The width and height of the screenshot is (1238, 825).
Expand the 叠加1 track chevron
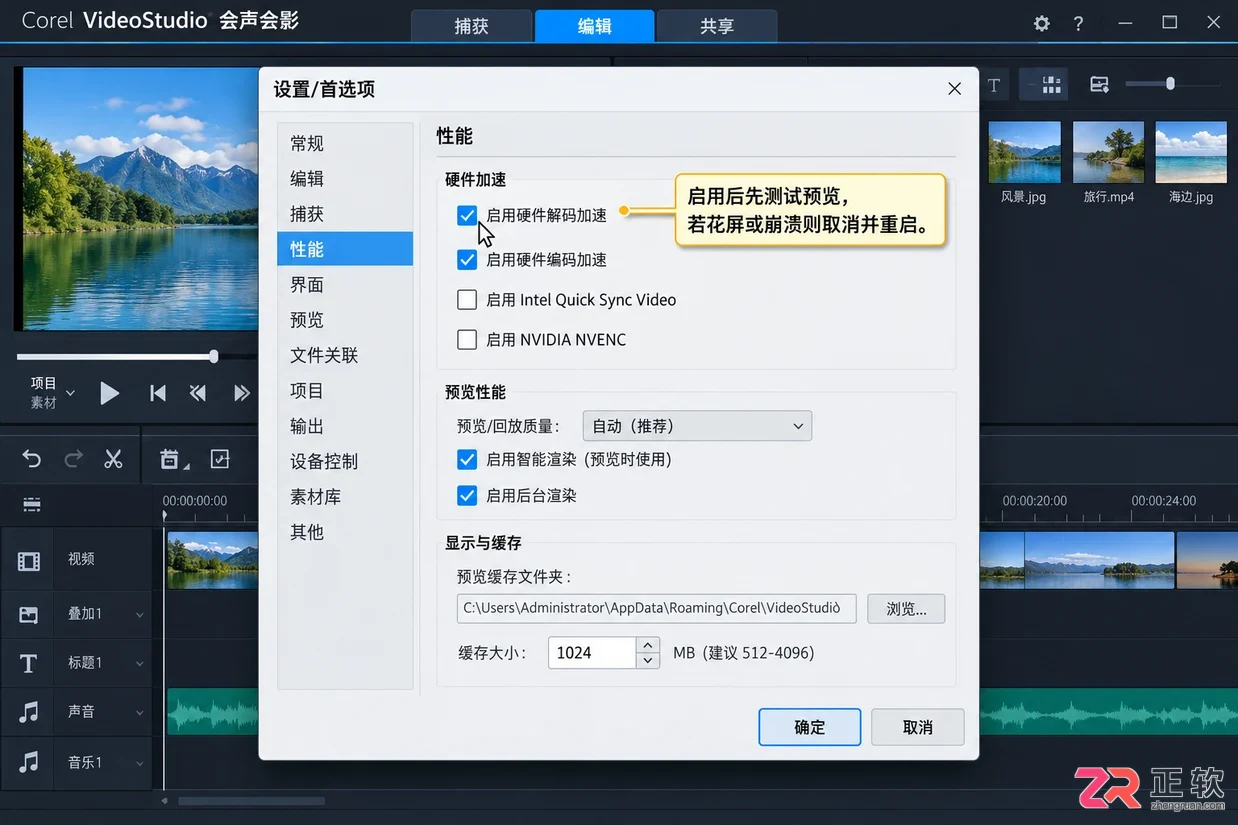(x=140, y=615)
